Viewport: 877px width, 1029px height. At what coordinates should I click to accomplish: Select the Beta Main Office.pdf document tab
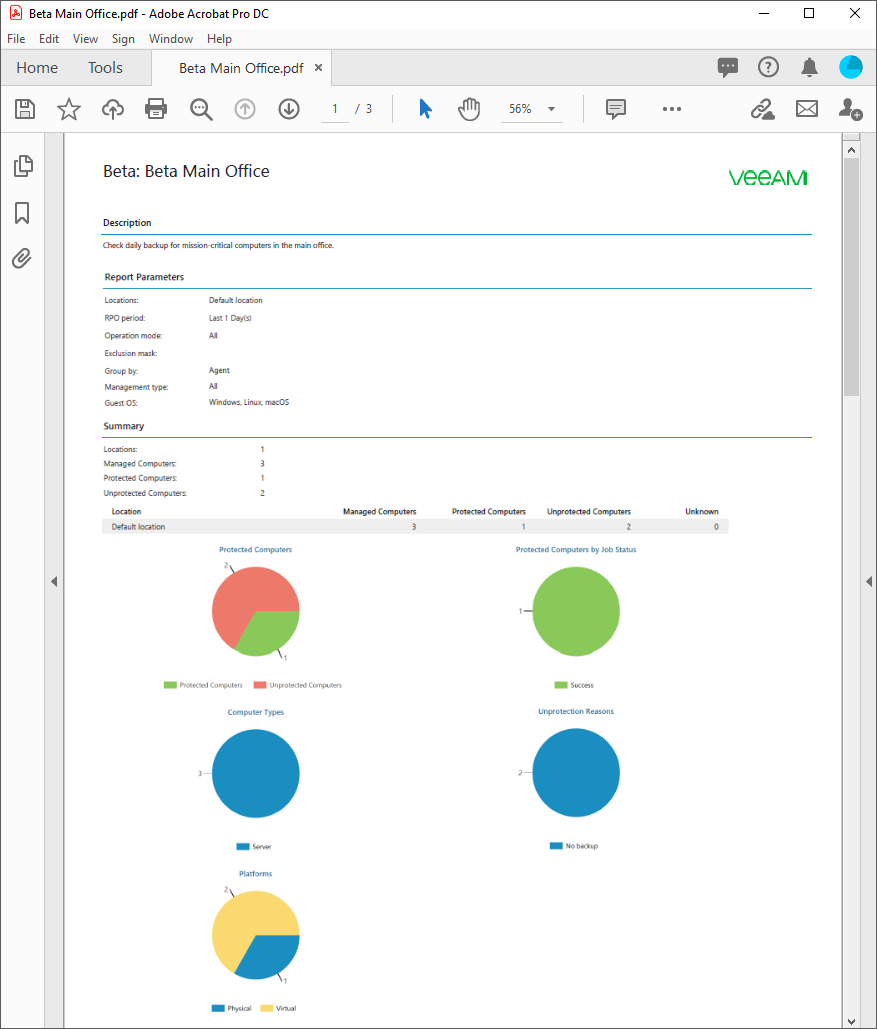click(x=241, y=68)
